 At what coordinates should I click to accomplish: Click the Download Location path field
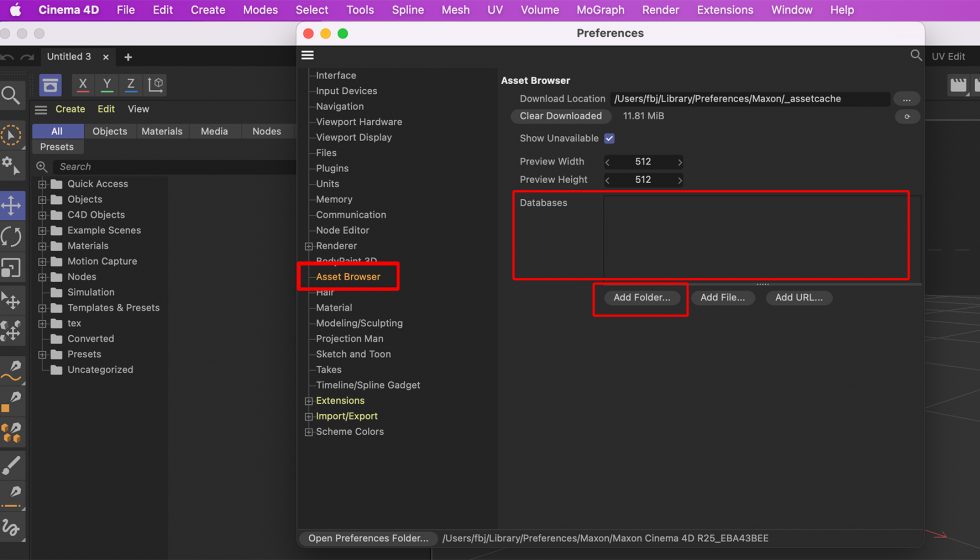(x=750, y=99)
